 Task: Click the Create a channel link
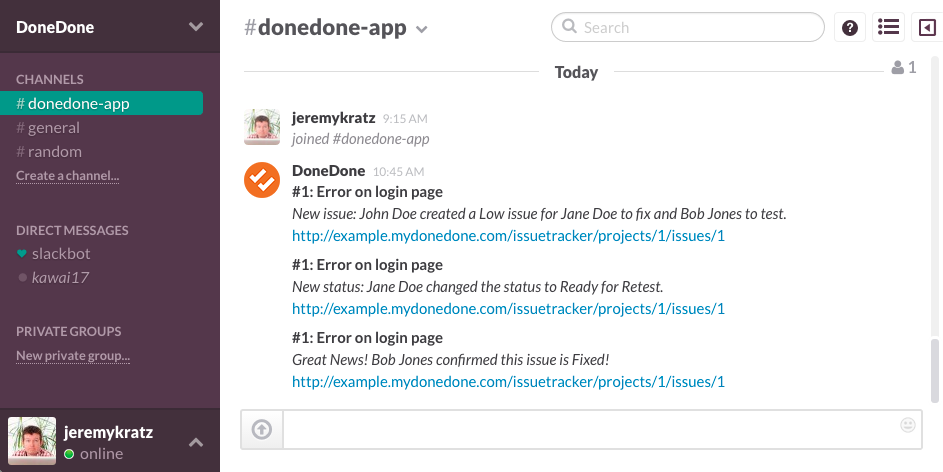[67, 176]
